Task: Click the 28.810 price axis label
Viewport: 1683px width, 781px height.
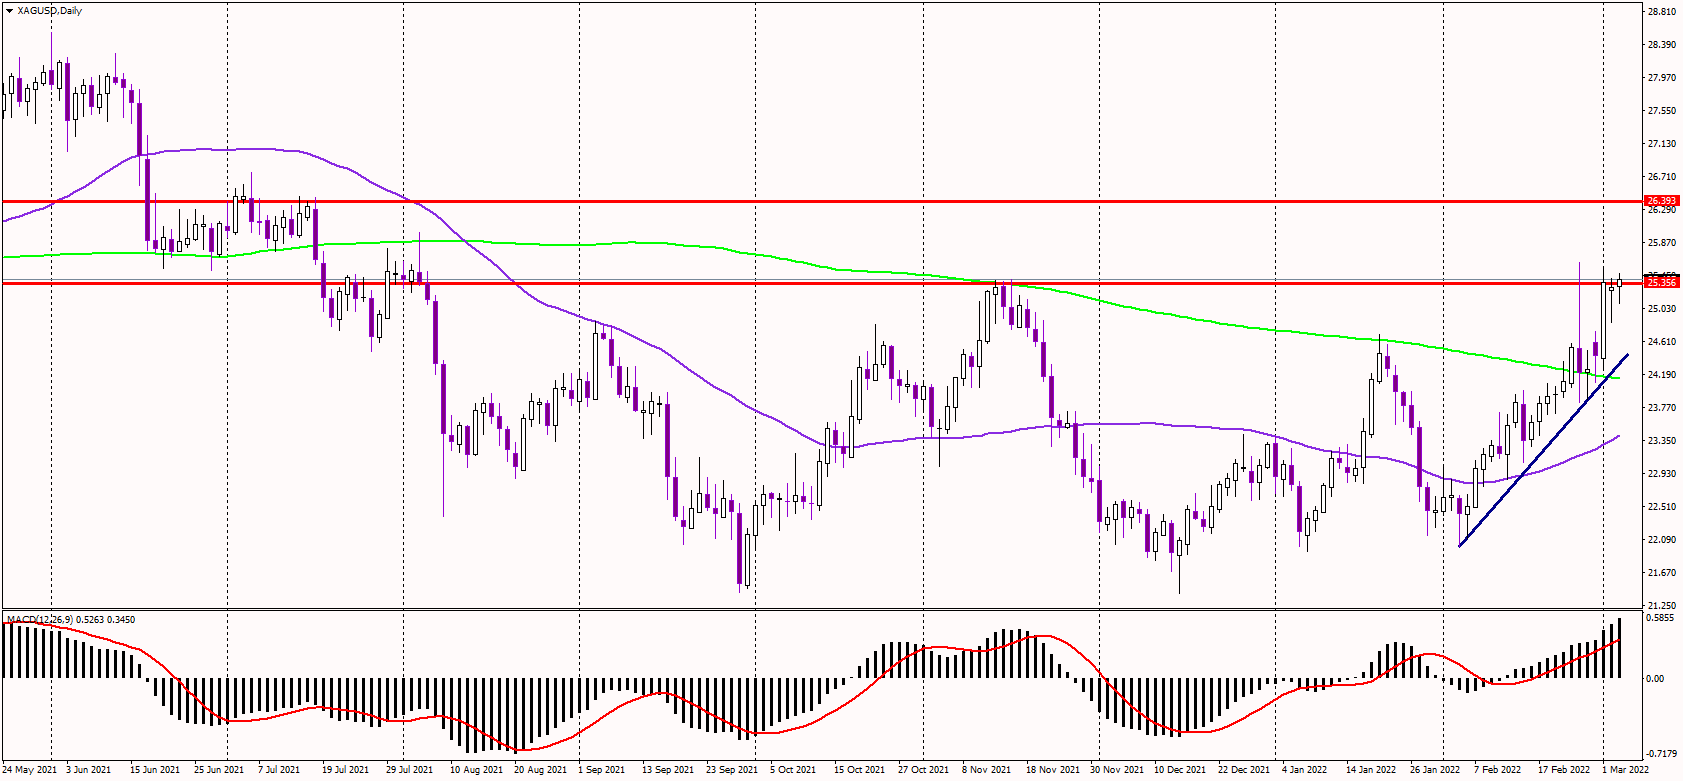Action: point(1661,12)
